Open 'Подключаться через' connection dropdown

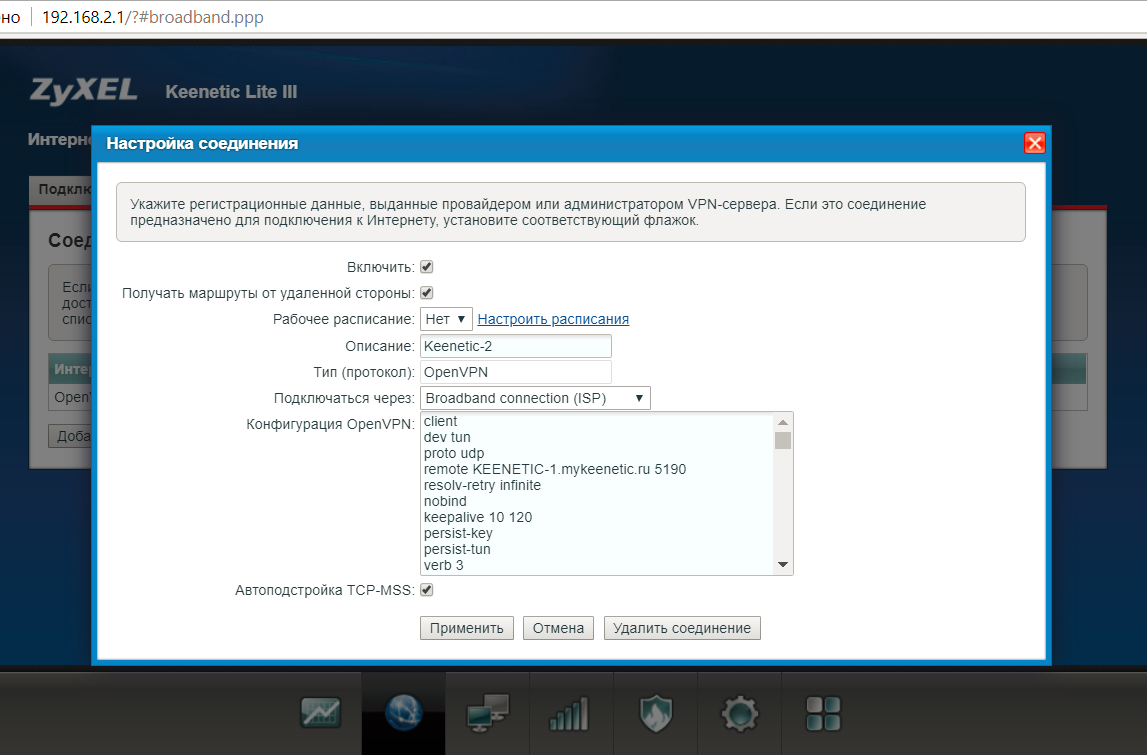535,398
